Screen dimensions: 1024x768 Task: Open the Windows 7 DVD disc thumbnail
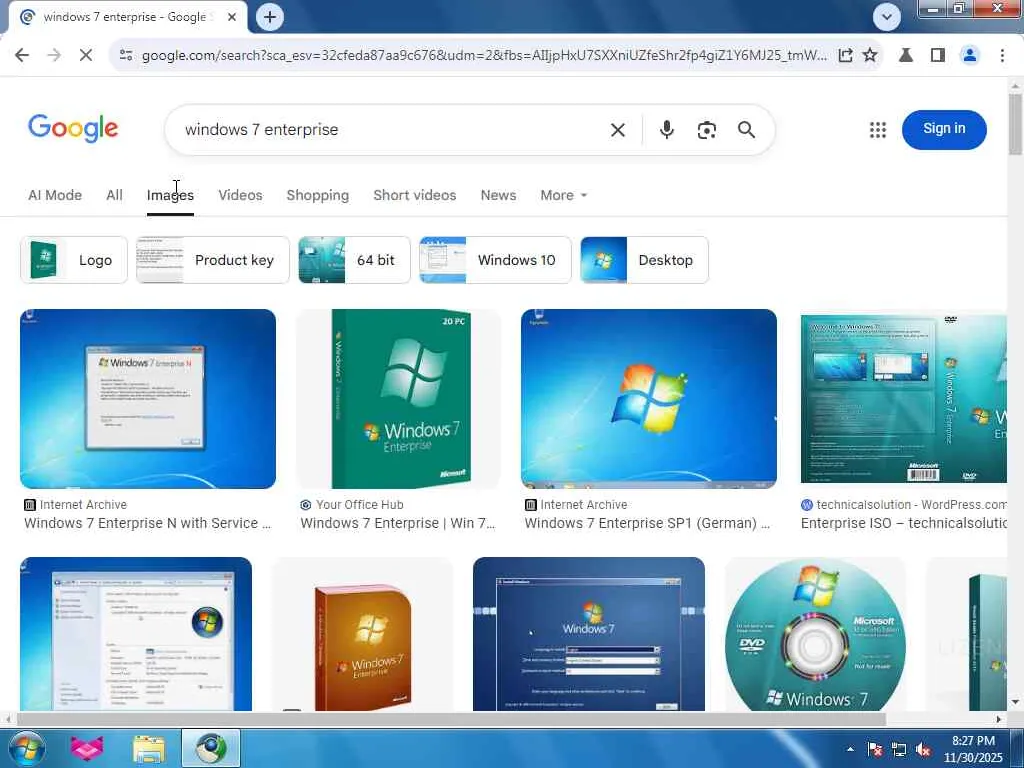pyautogui.click(x=815, y=633)
